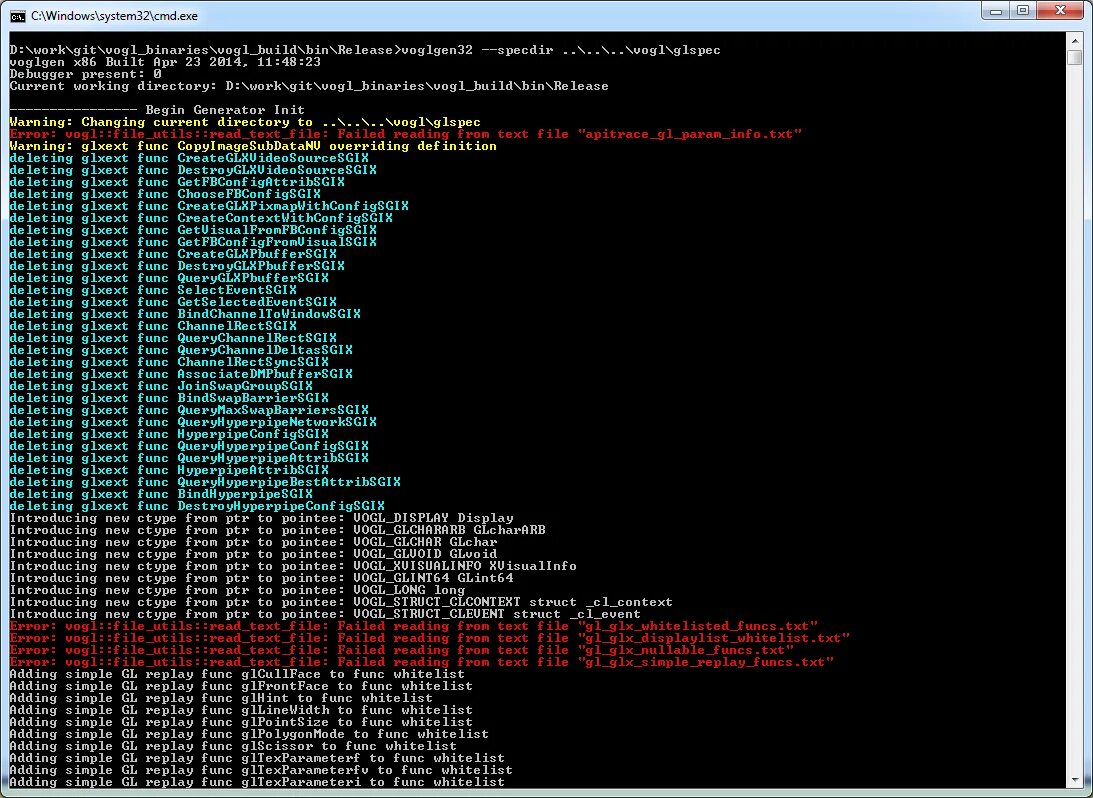Click the voglgen32 --specdir command line
This screenshot has height=798, width=1093.
[365, 50]
